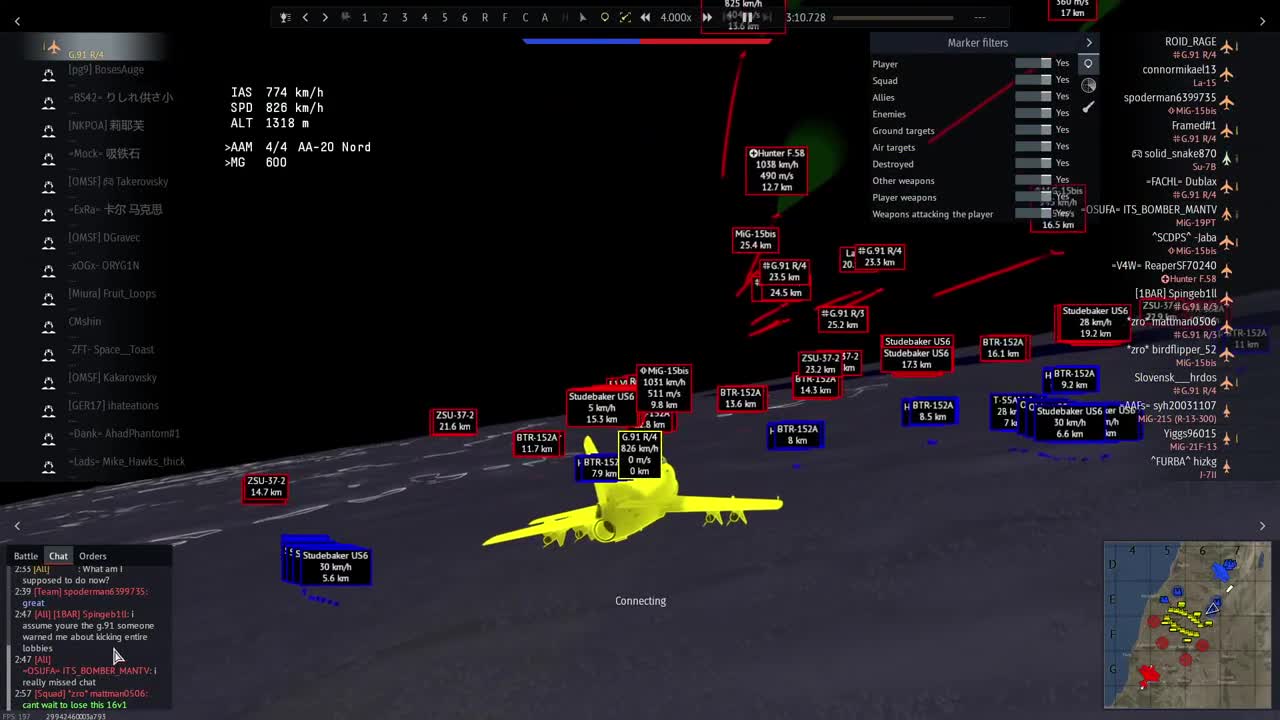This screenshot has height=720, width=1280.
Task: Click the trophy list icon in toolbar
Action: (x=285, y=17)
